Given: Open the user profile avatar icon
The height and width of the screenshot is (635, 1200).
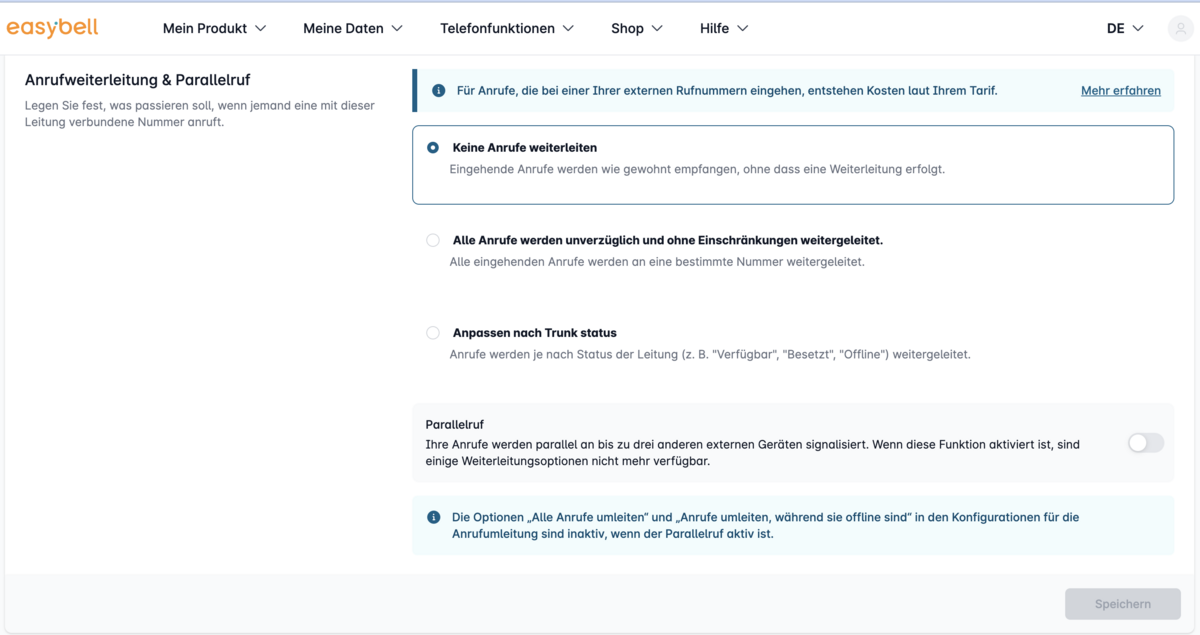Looking at the screenshot, I should 1181,28.
